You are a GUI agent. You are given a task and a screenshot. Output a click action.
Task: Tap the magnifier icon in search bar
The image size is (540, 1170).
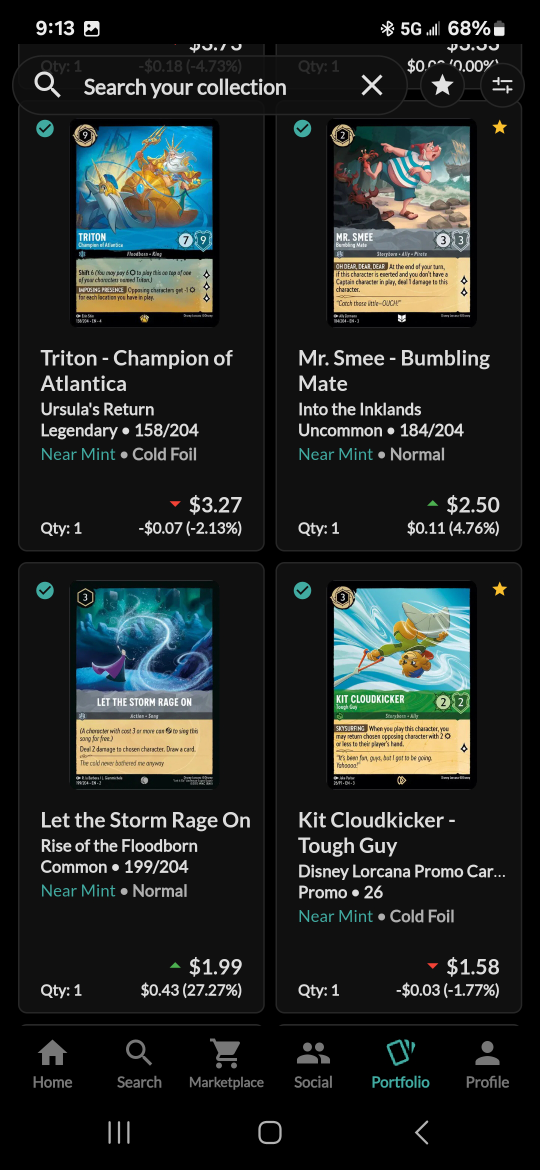pos(48,87)
